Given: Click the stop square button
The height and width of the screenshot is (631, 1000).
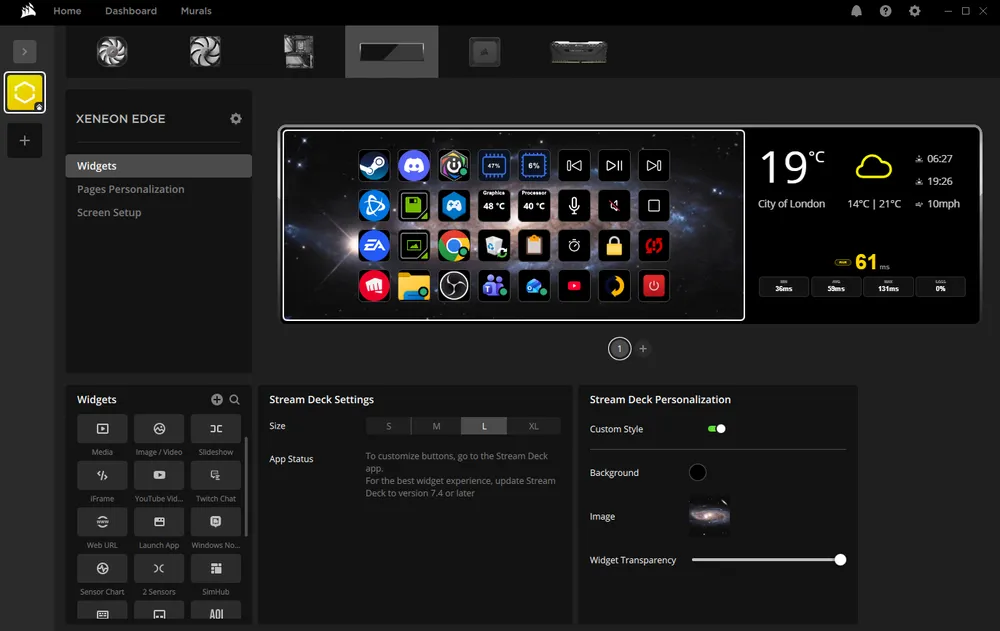Looking at the screenshot, I should (x=654, y=205).
